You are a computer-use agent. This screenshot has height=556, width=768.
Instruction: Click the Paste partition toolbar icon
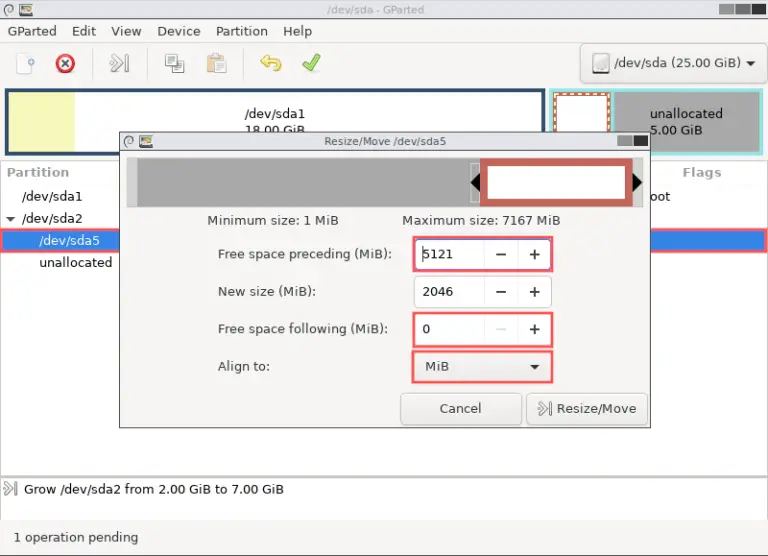point(216,64)
